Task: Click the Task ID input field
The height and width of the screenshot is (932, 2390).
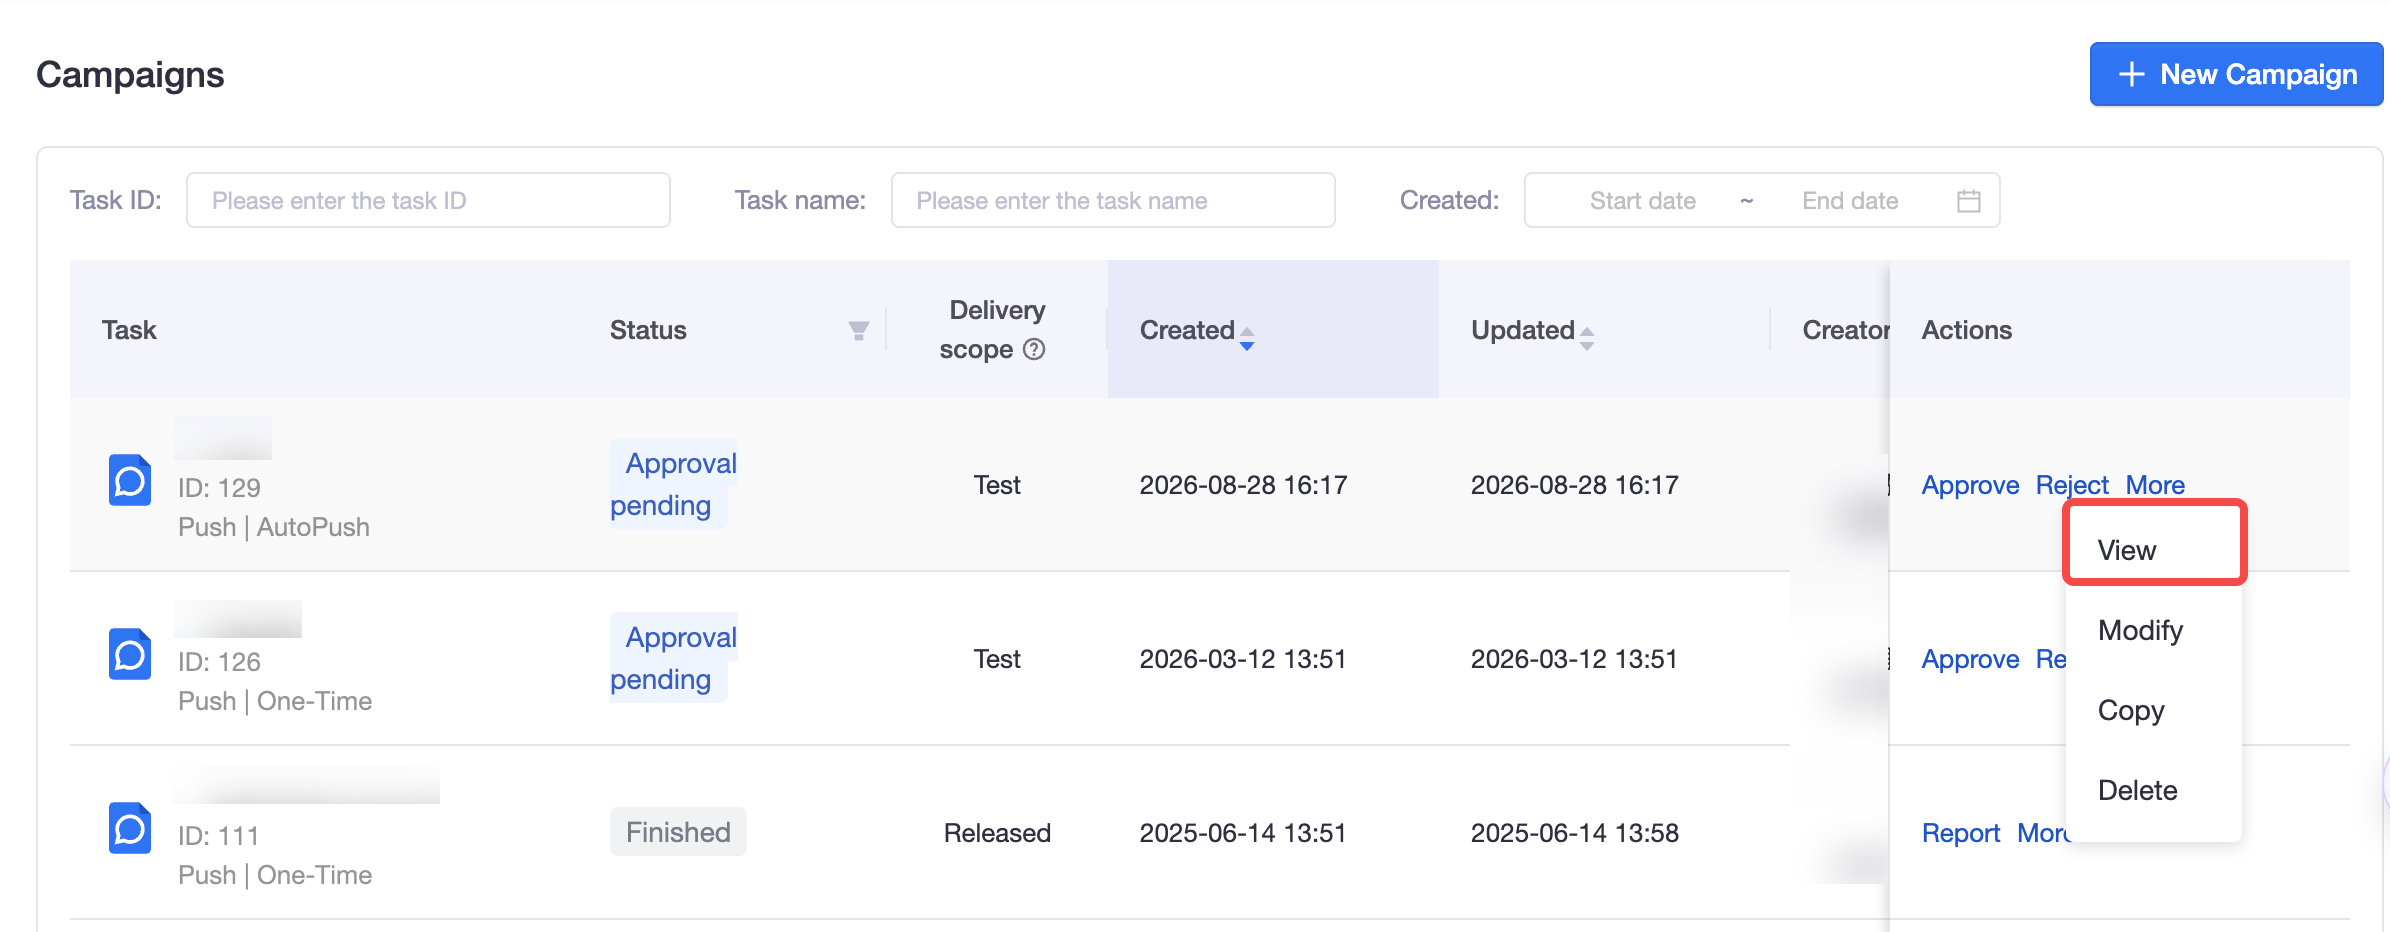Action: pyautogui.click(x=428, y=200)
